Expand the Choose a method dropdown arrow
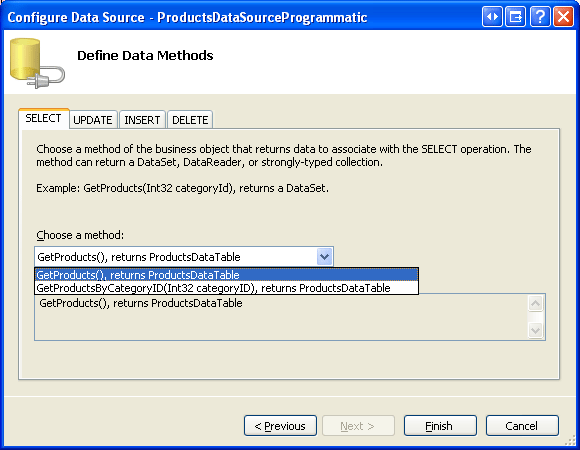 324,257
